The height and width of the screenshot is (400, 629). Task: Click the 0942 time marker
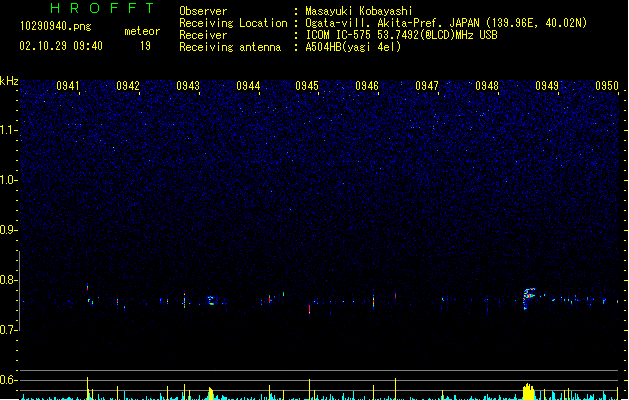click(x=128, y=86)
